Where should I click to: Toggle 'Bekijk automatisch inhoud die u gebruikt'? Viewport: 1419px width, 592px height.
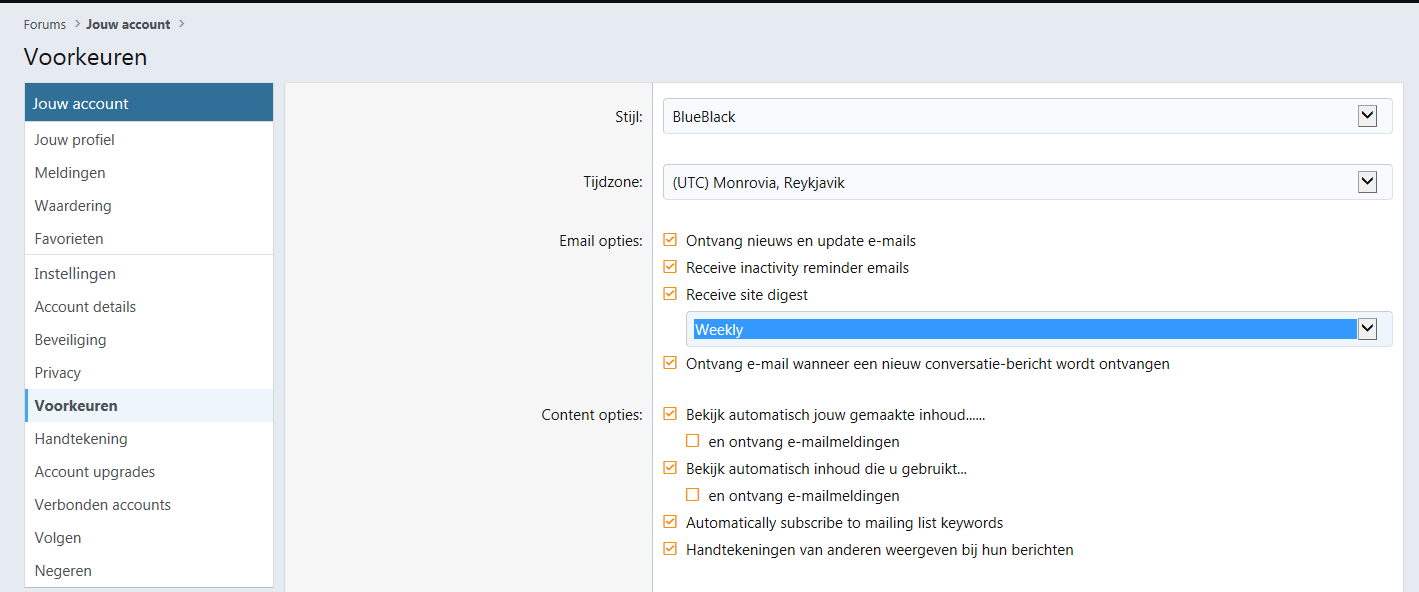[x=670, y=467]
